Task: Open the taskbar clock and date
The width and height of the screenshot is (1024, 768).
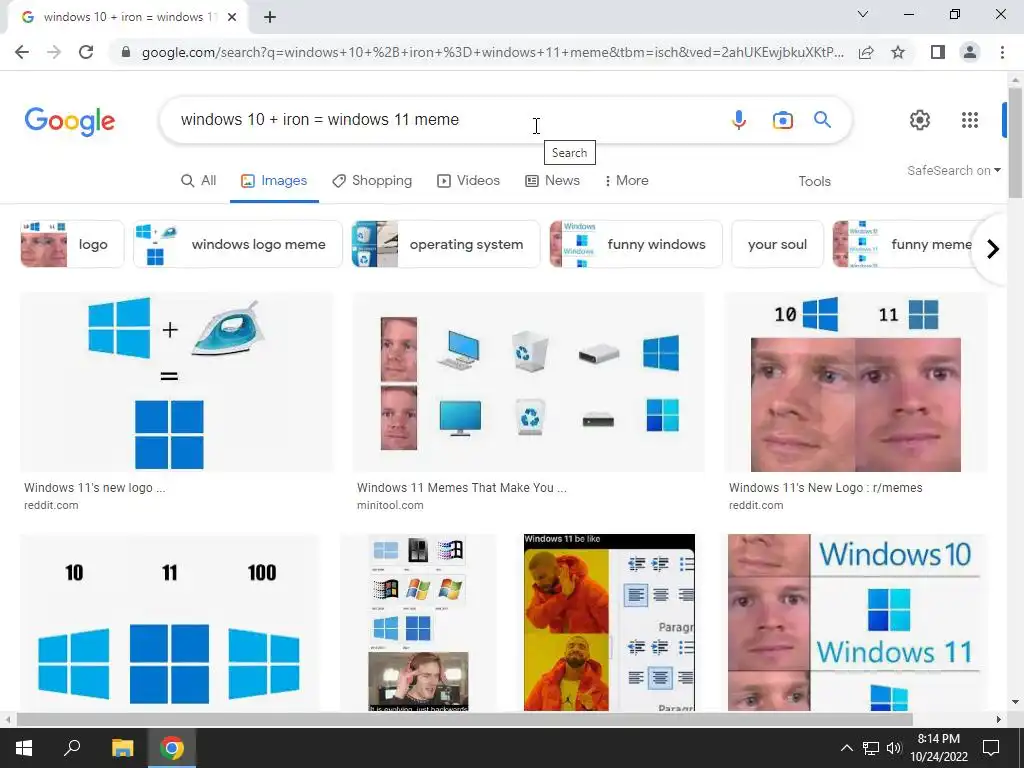Action: coord(938,748)
